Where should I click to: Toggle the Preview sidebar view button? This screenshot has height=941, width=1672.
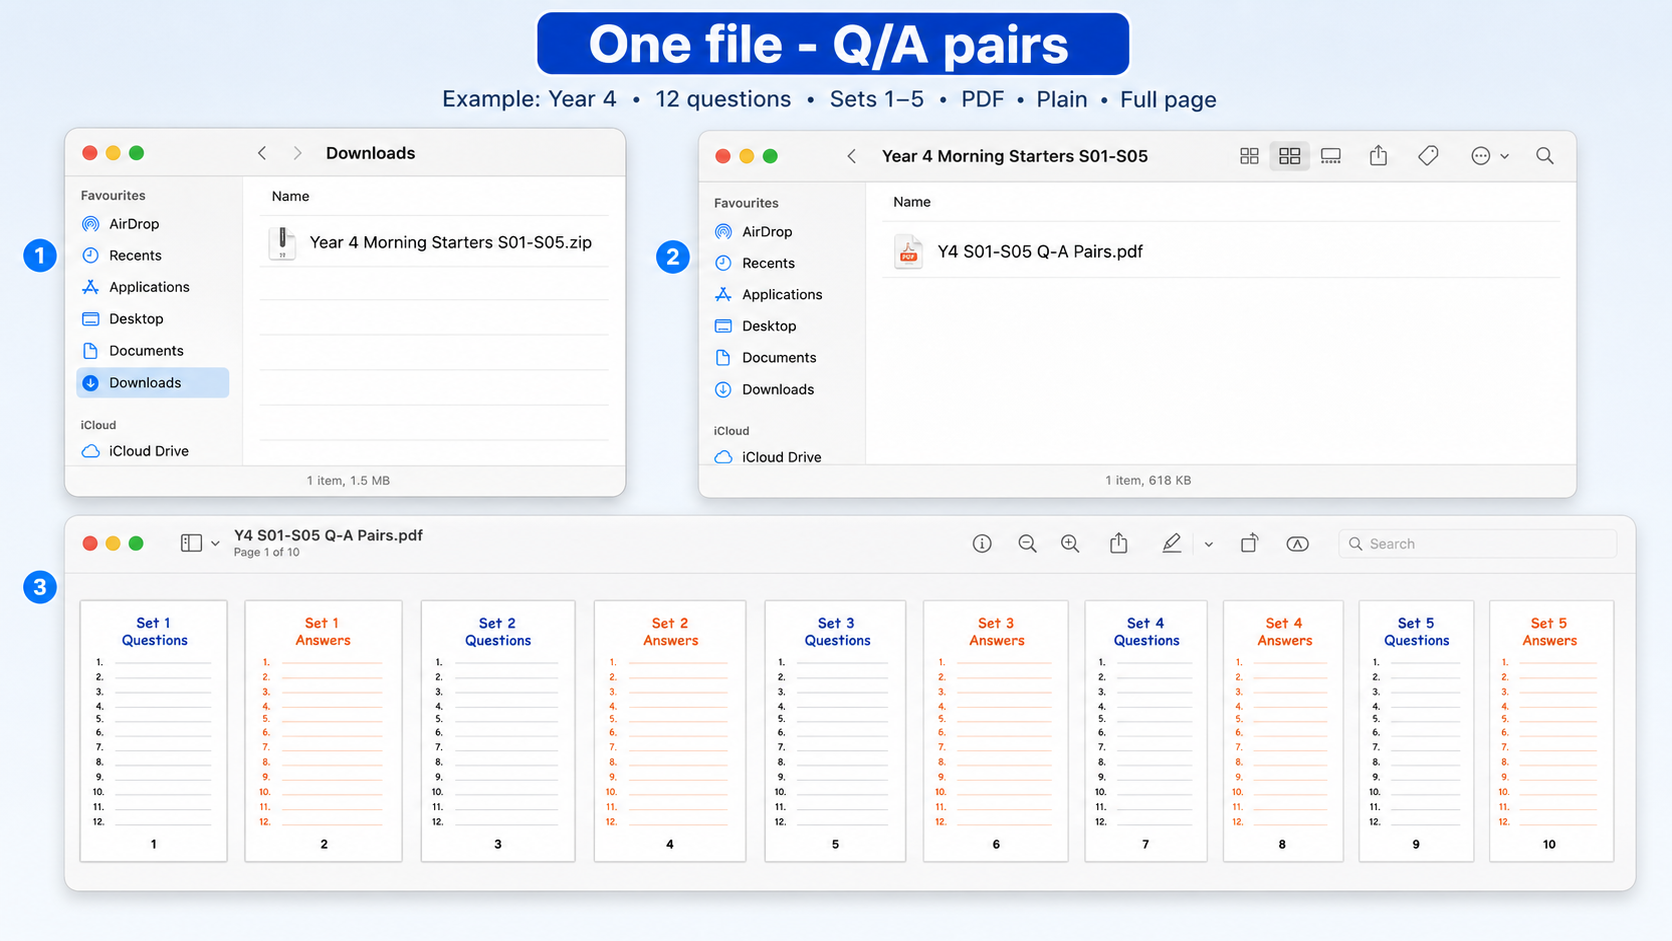pyautogui.click(x=191, y=543)
